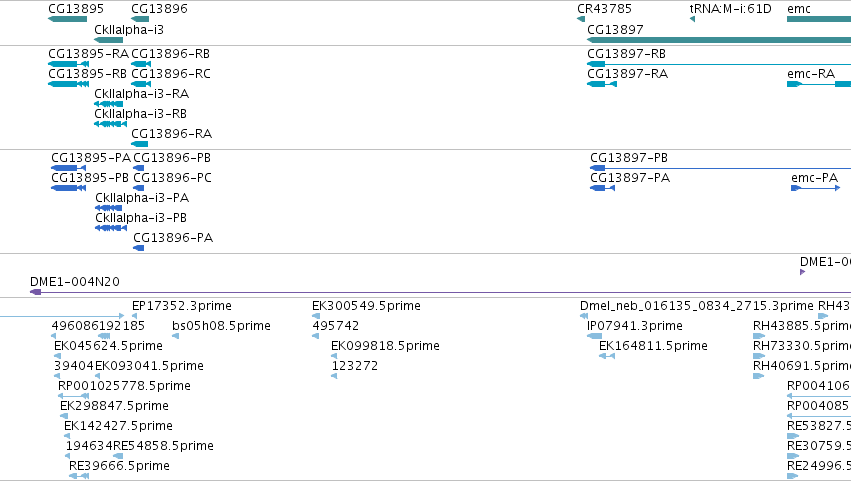
Task: Select the RP001025778.5prime EST glyph
Action: click(x=73, y=396)
